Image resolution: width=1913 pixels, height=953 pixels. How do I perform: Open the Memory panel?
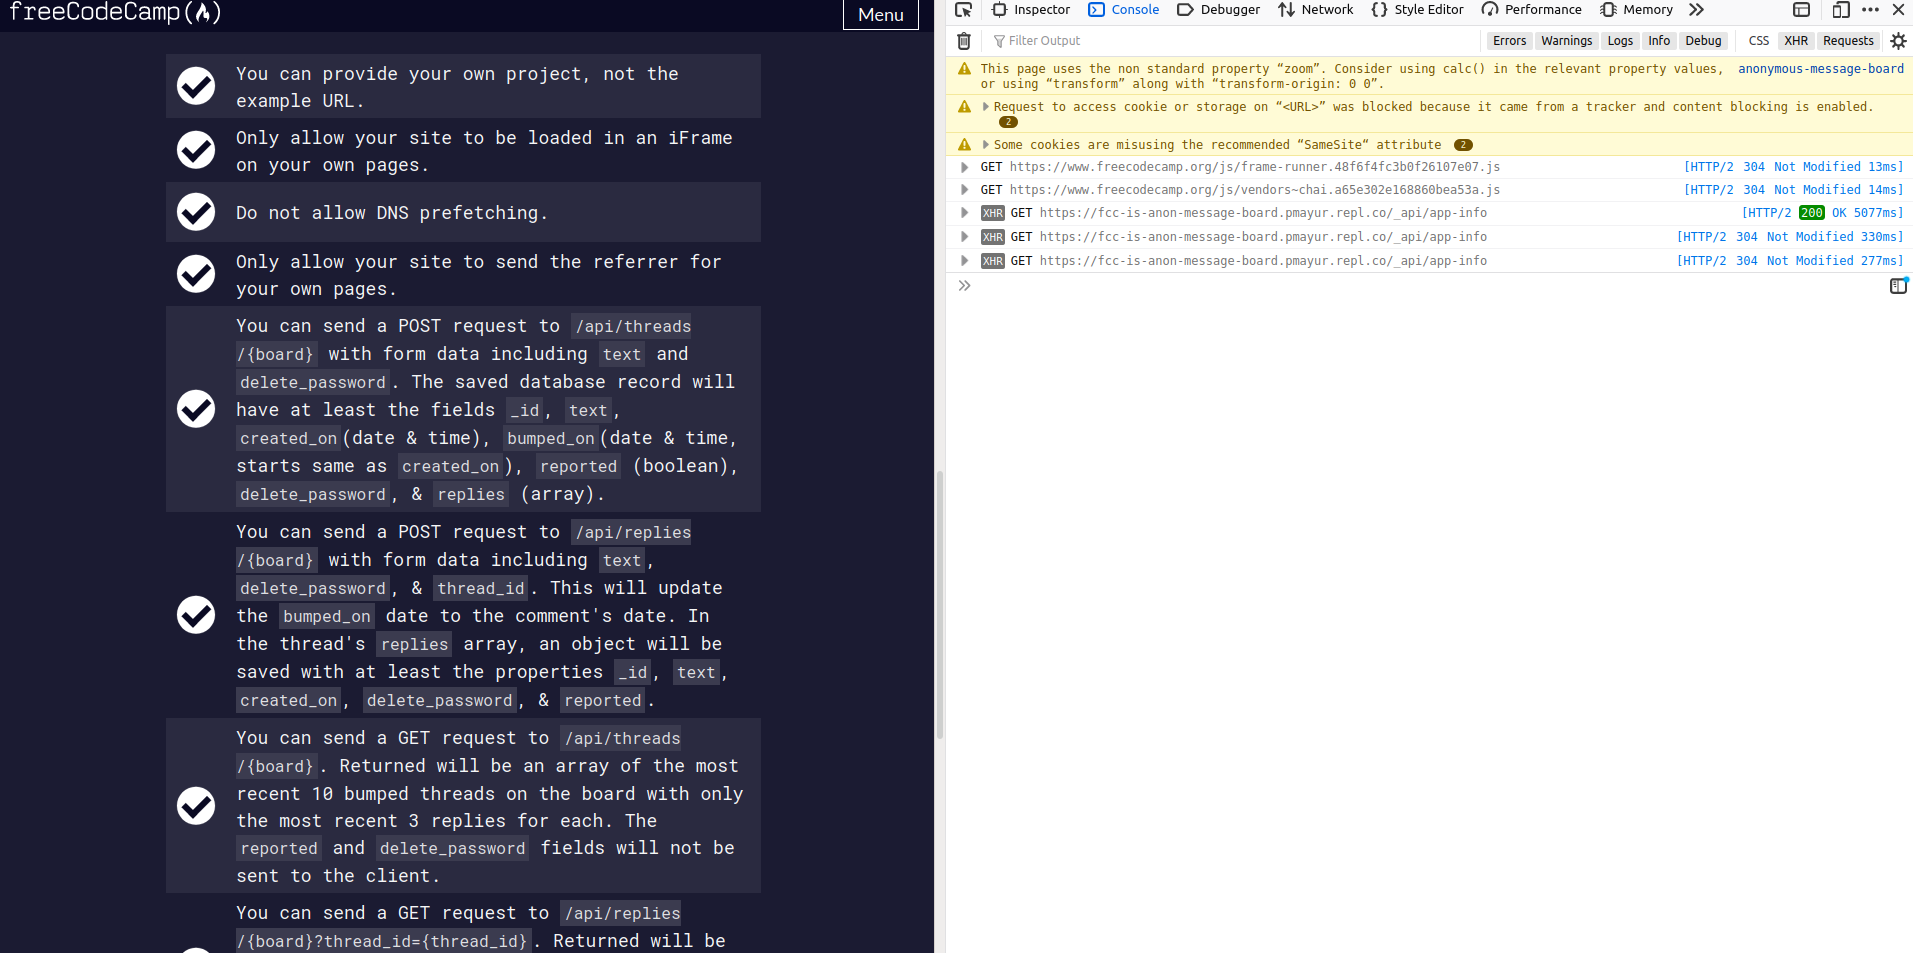click(1636, 9)
